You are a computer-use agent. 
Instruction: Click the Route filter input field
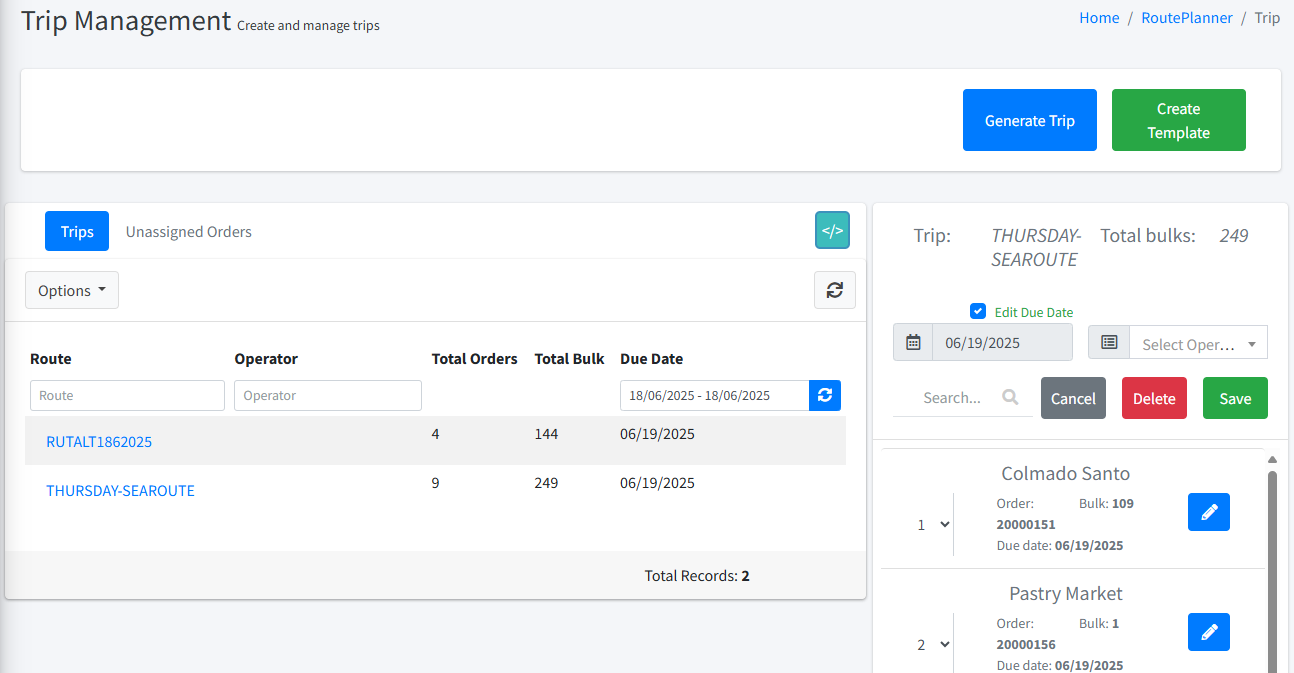coord(127,395)
